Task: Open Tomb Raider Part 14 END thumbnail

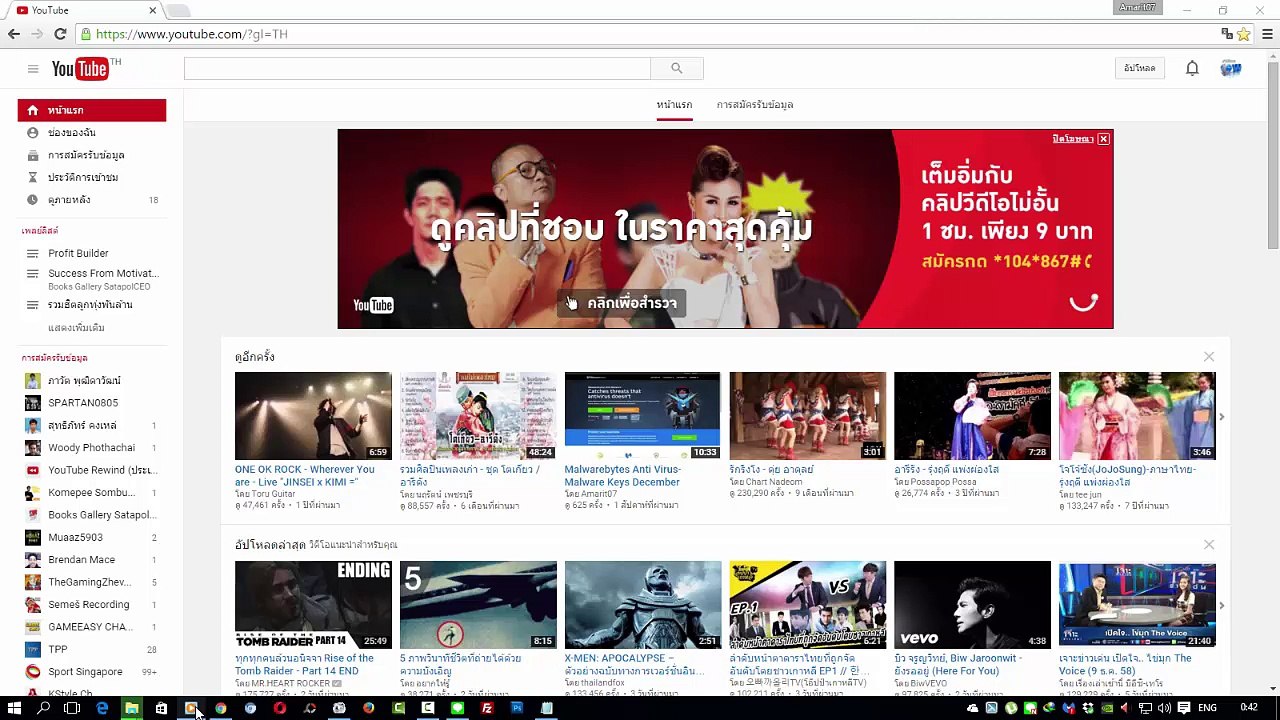Action: (x=313, y=605)
